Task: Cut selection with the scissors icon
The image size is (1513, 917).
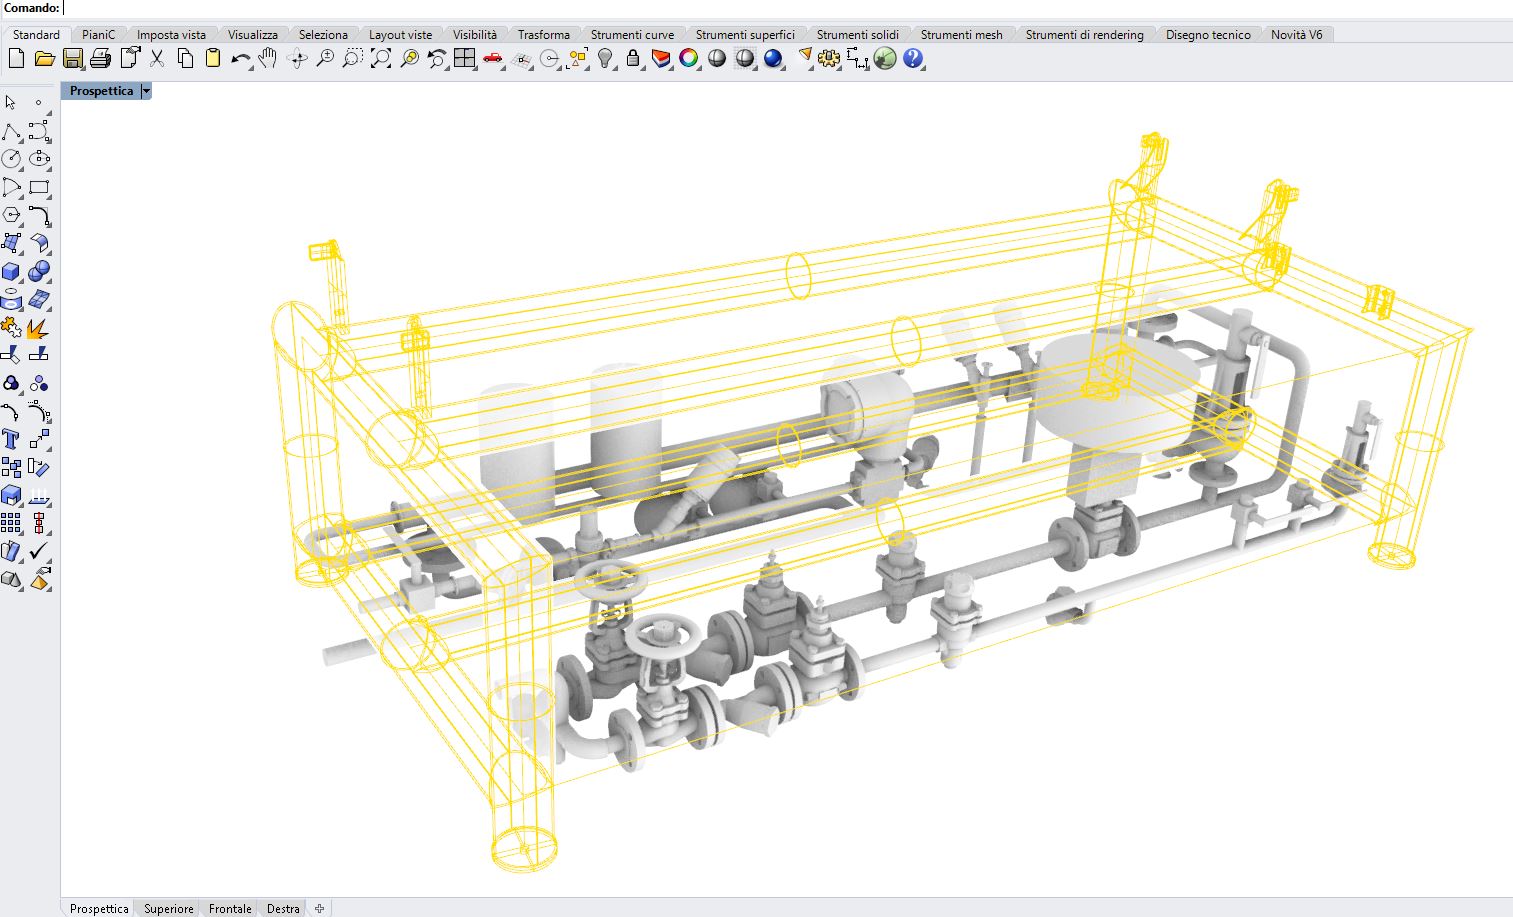Action: coord(157,59)
